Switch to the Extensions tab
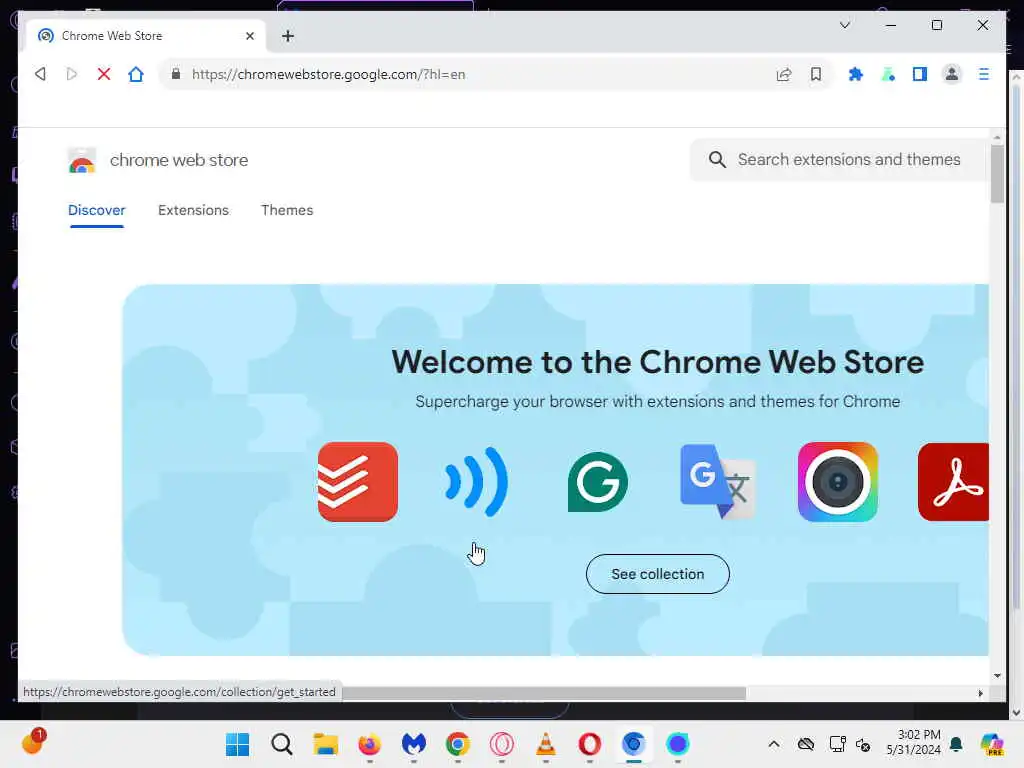Image resolution: width=1024 pixels, height=768 pixels. (x=193, y=210)
